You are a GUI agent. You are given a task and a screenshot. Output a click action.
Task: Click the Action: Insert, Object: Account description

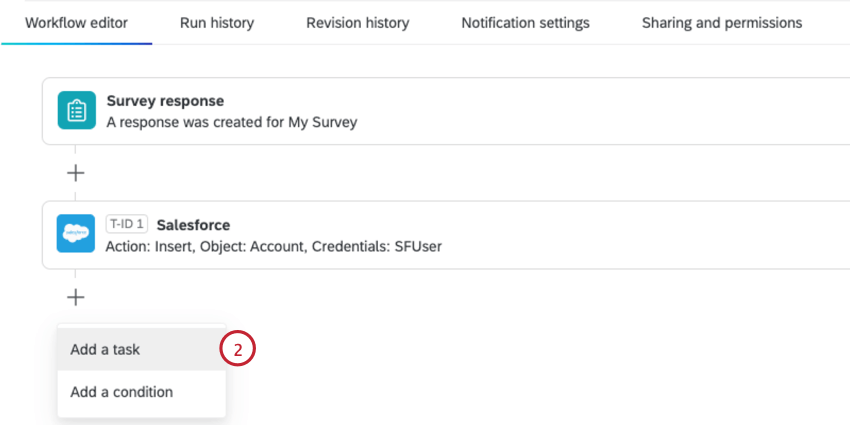(x=273, y=246)
